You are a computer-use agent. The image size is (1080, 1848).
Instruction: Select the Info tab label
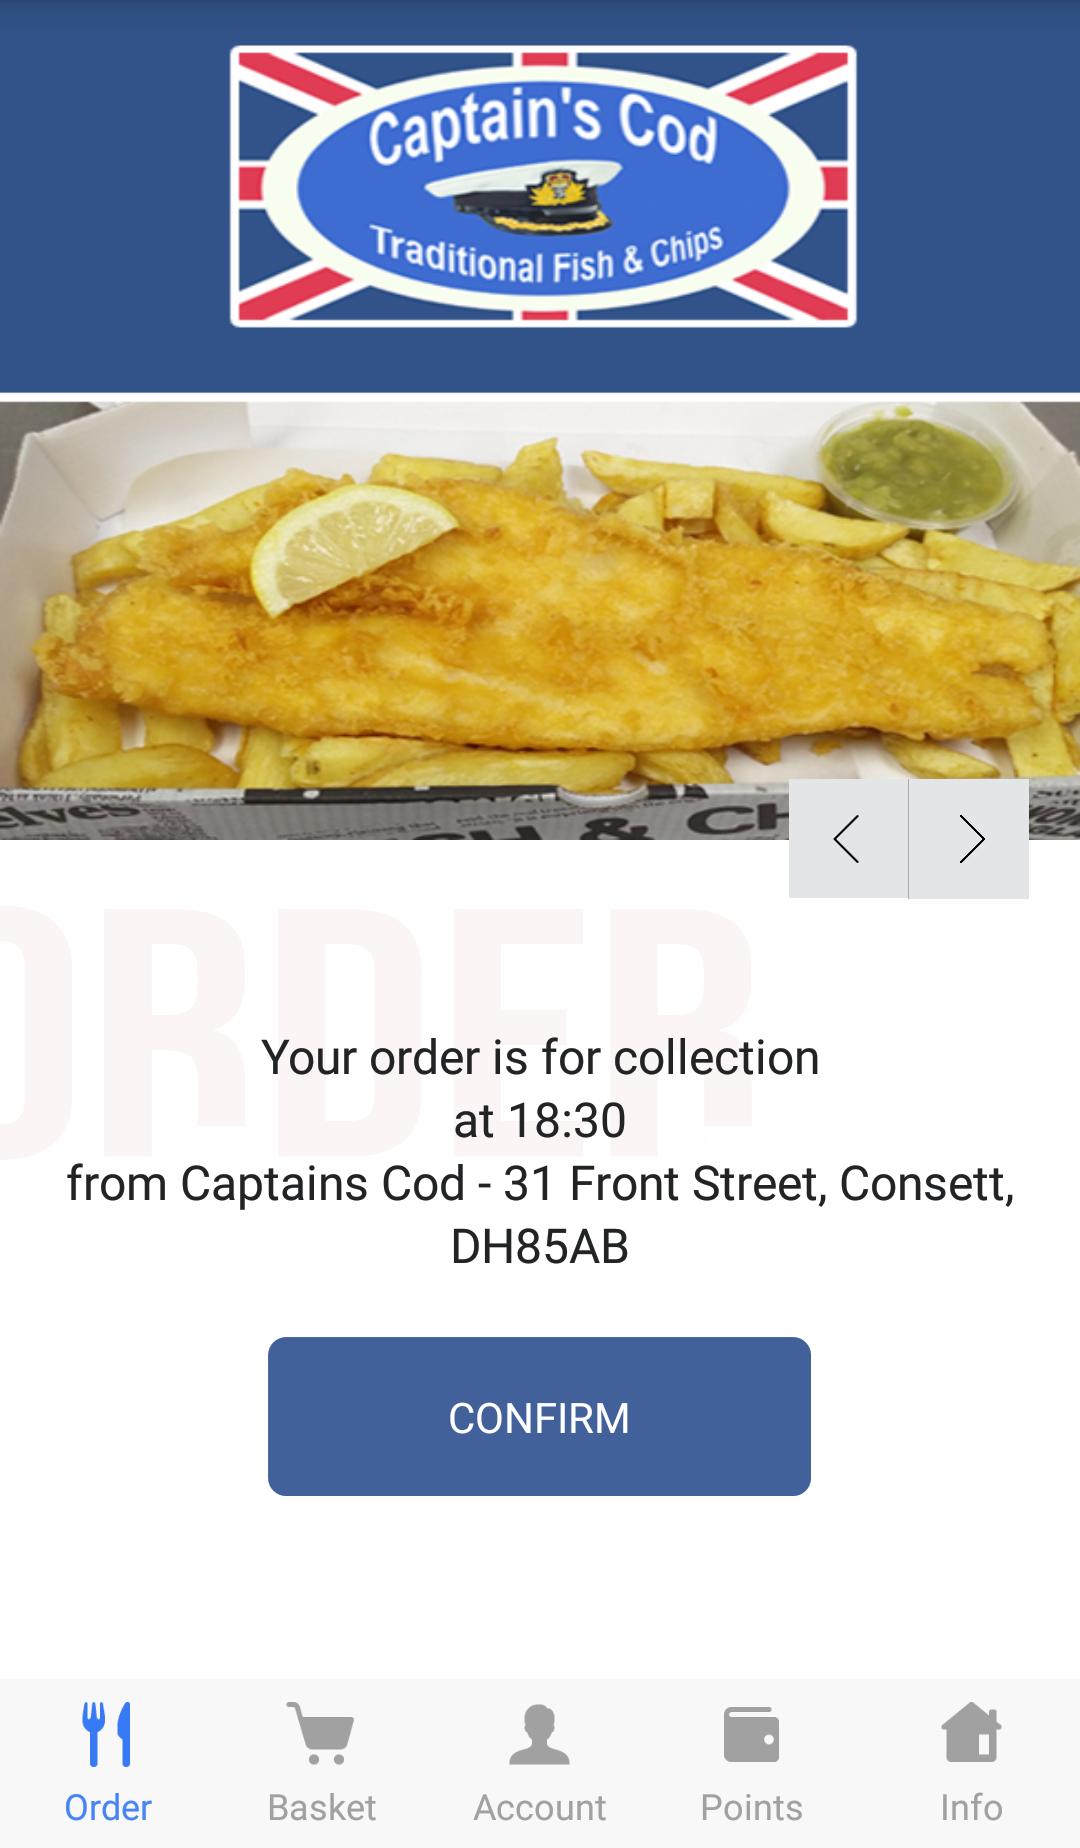(971, 1808)
